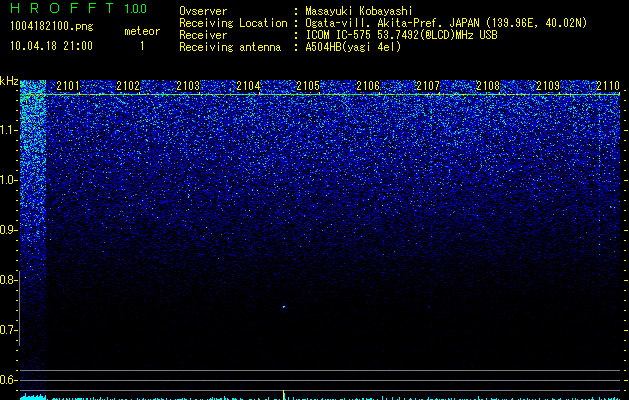This screenshot has height=400, width=629.
Task: Click the 2107 time marker
Action: point(428,85)
